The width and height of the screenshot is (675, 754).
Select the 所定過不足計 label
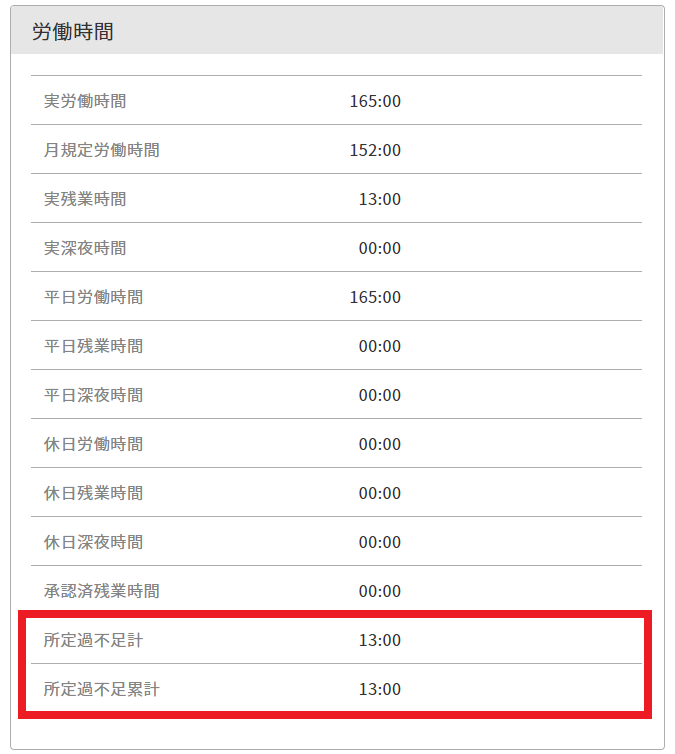[x=93, y=640]
